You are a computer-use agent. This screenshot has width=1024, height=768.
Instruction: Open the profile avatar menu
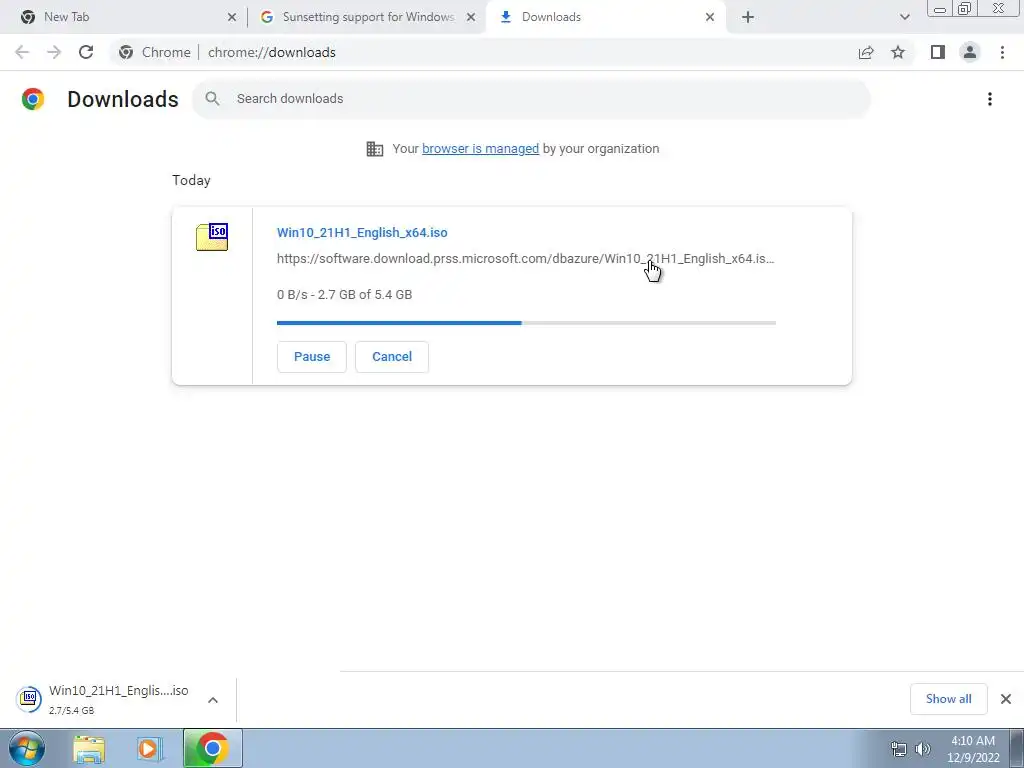point(970,52)
